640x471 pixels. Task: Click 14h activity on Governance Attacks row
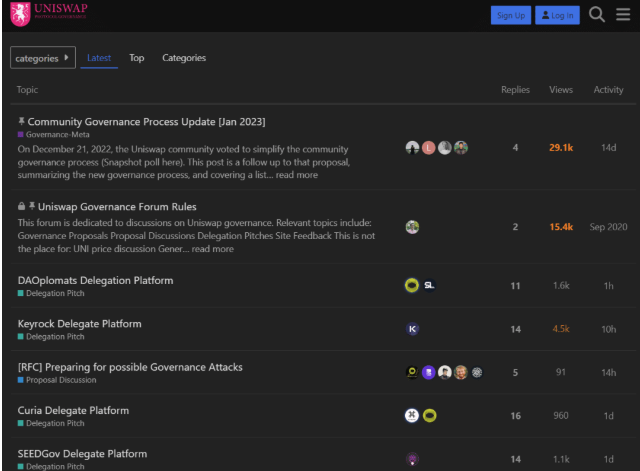(608, 373)
